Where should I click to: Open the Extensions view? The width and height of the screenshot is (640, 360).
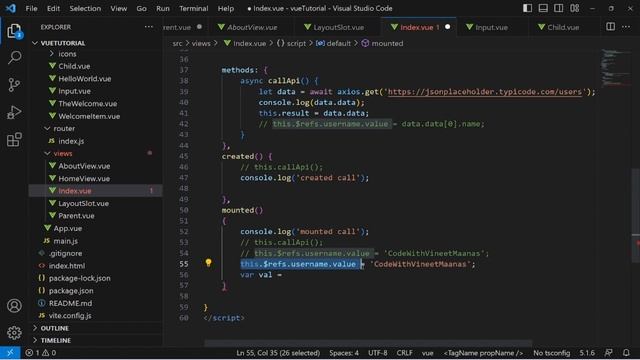14,140
